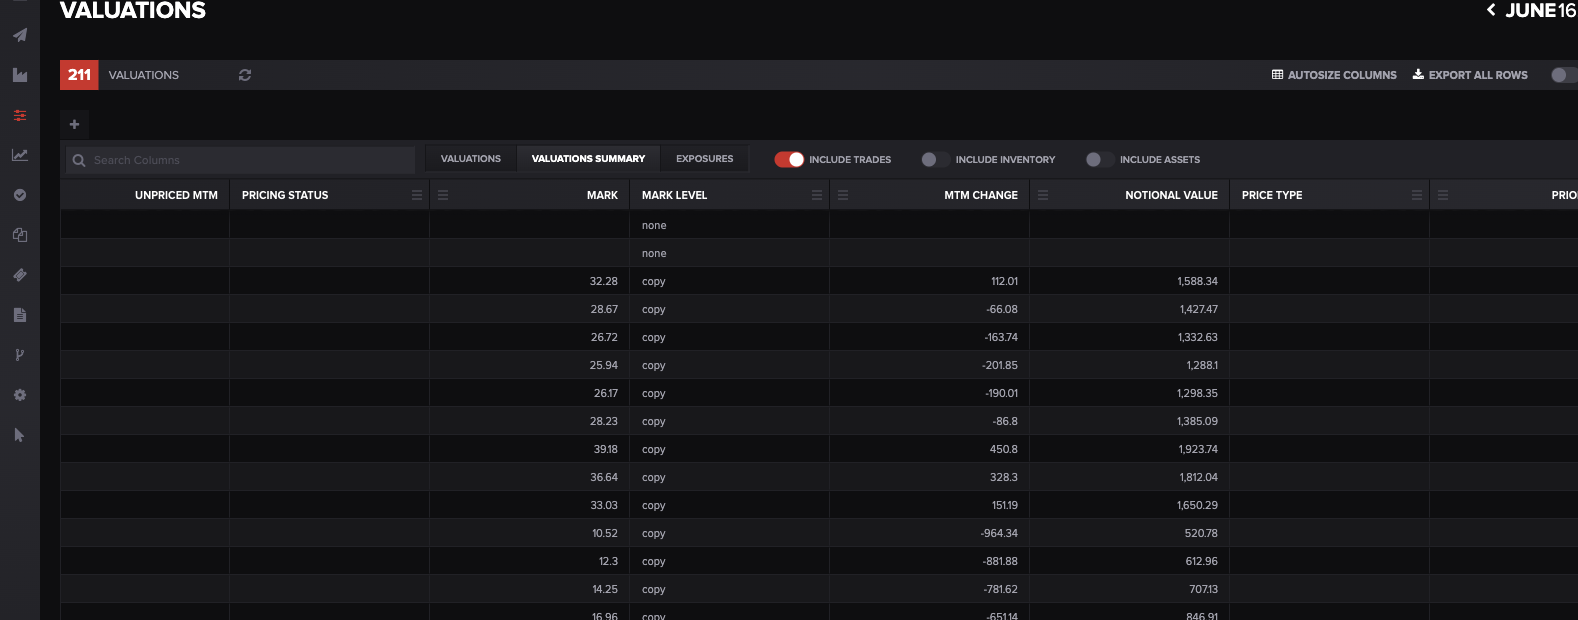Open the check circle sidebar icon
Screen dimensions: 1578x620
20,195
